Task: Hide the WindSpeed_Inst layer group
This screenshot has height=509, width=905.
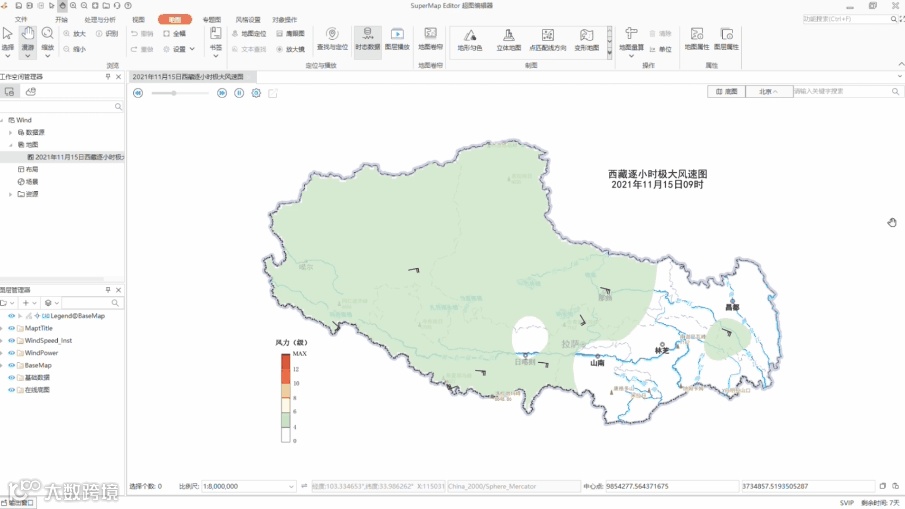Action: 11,340
